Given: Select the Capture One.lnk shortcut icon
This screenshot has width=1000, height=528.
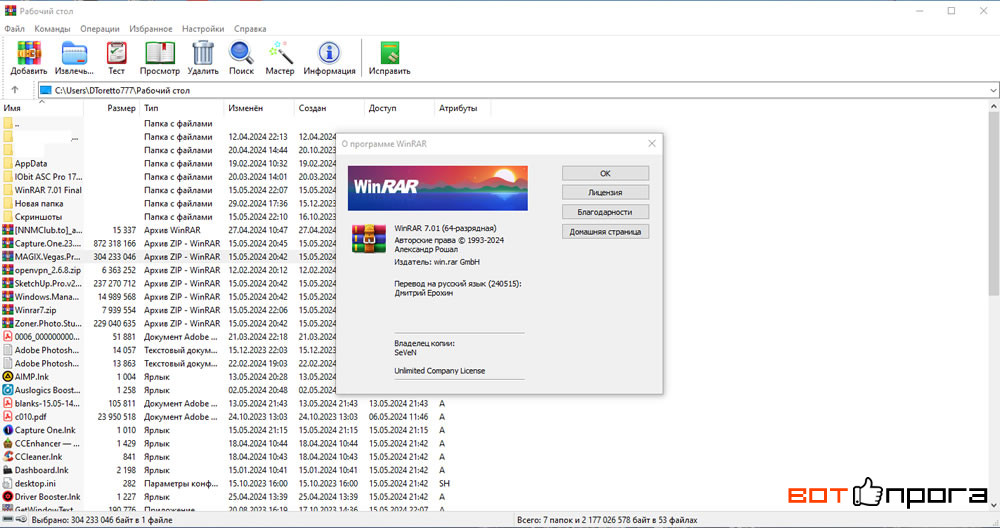Looking at the screenshot, I should (x=8, y=430).
